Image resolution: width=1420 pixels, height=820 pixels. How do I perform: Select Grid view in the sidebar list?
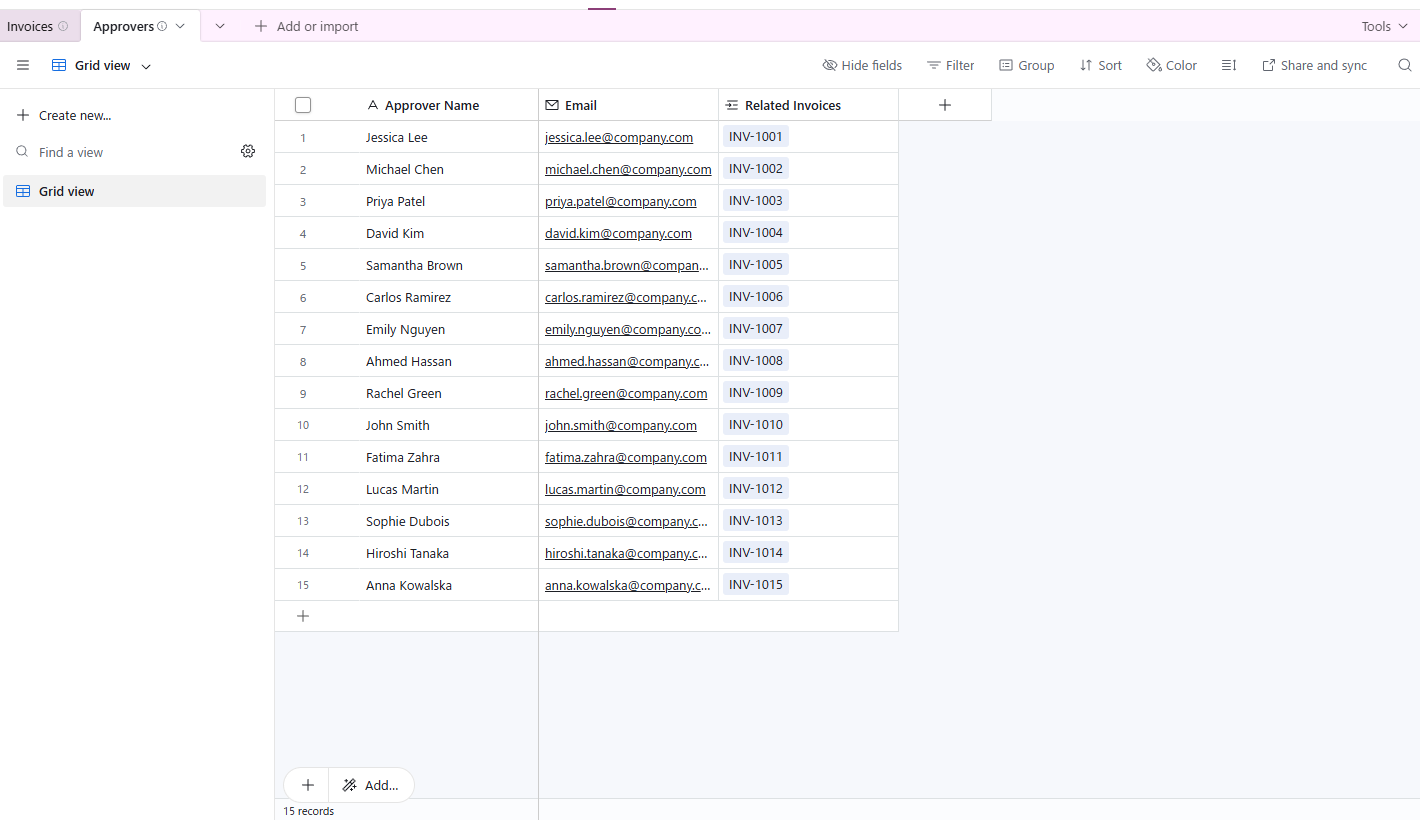(x=135, y=191)
